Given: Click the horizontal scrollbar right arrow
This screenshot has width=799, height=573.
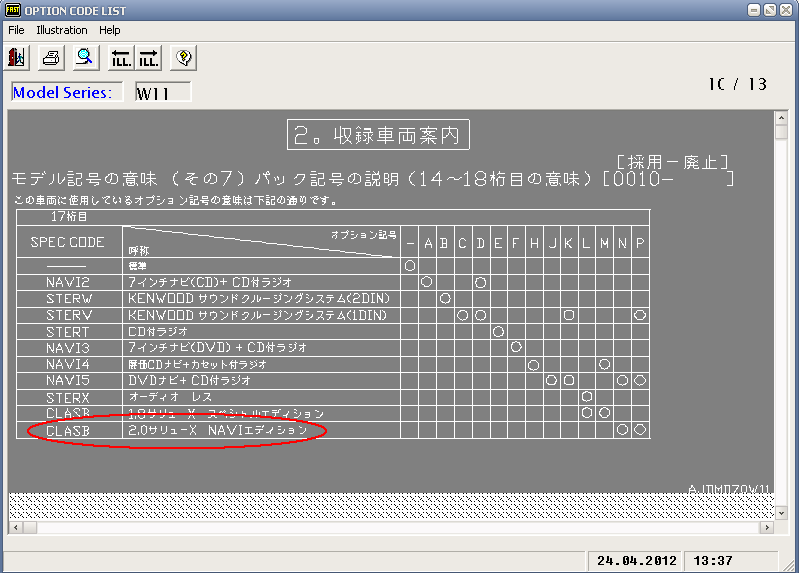Looking at the screenshot, I should coord(765,527).
